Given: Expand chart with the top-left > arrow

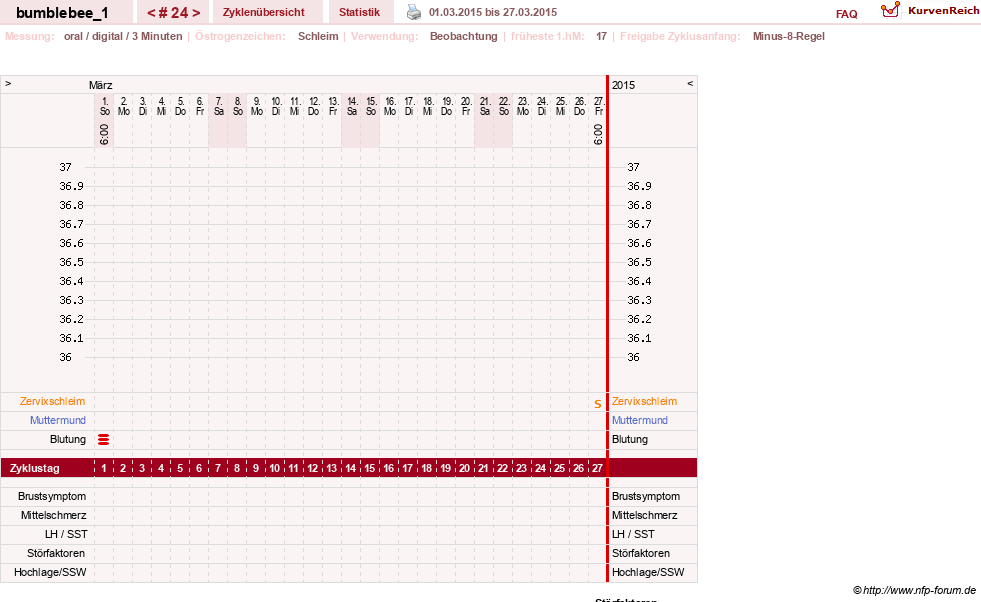Looking at the screenshot, I should tap(8, 83).
